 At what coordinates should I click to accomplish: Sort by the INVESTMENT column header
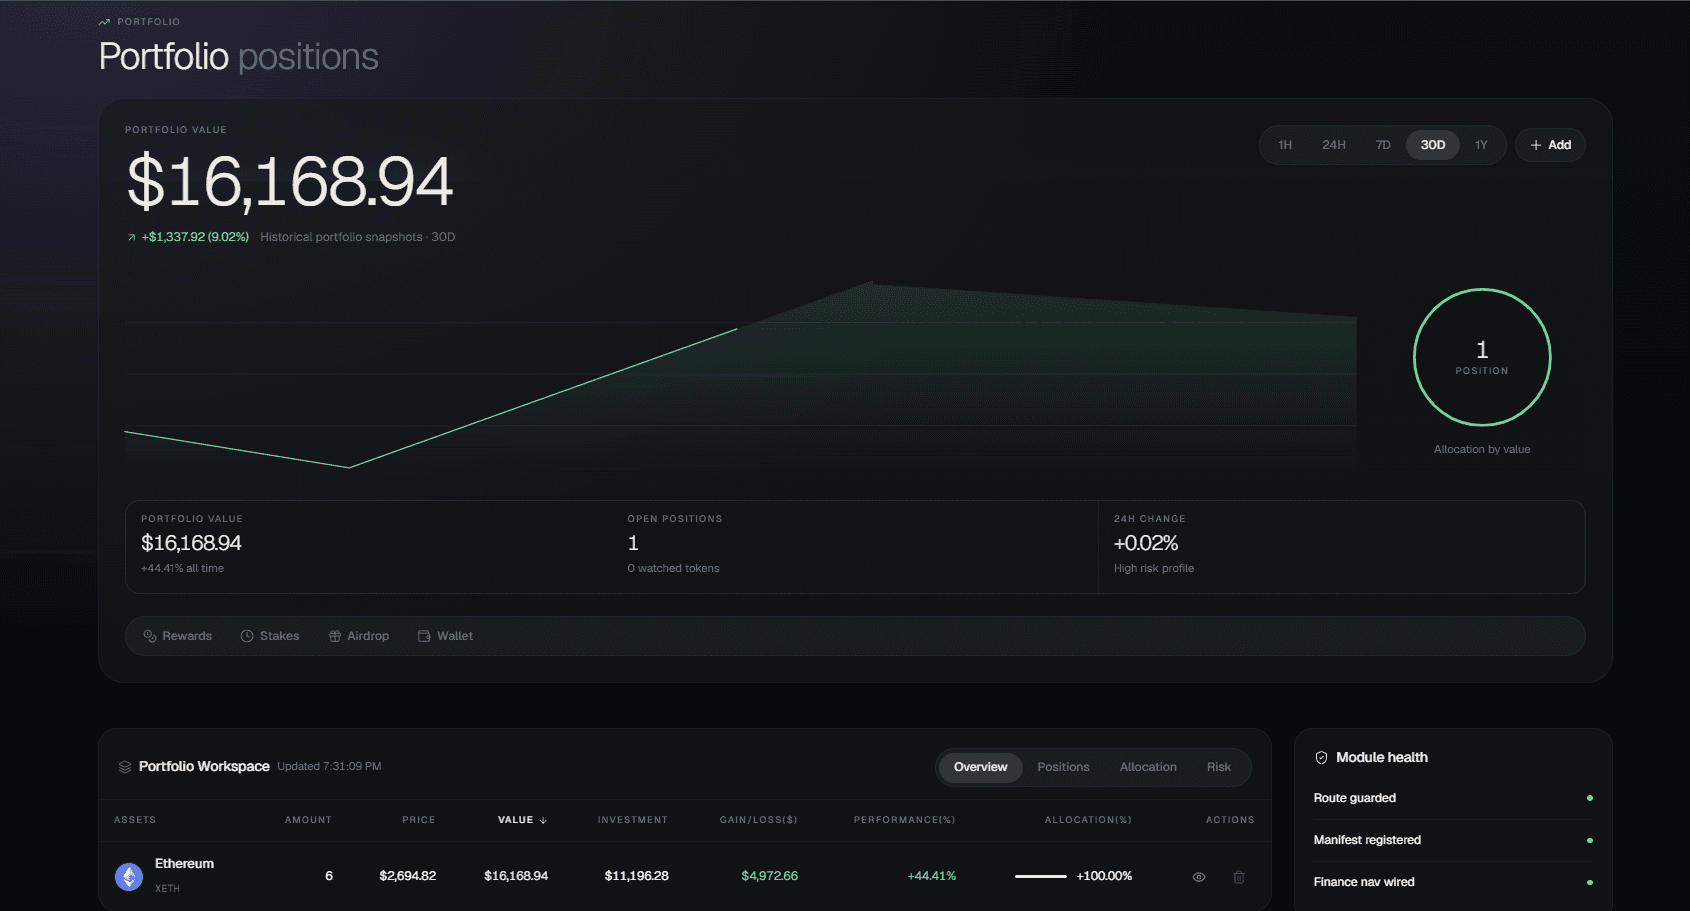click(633, 820)
